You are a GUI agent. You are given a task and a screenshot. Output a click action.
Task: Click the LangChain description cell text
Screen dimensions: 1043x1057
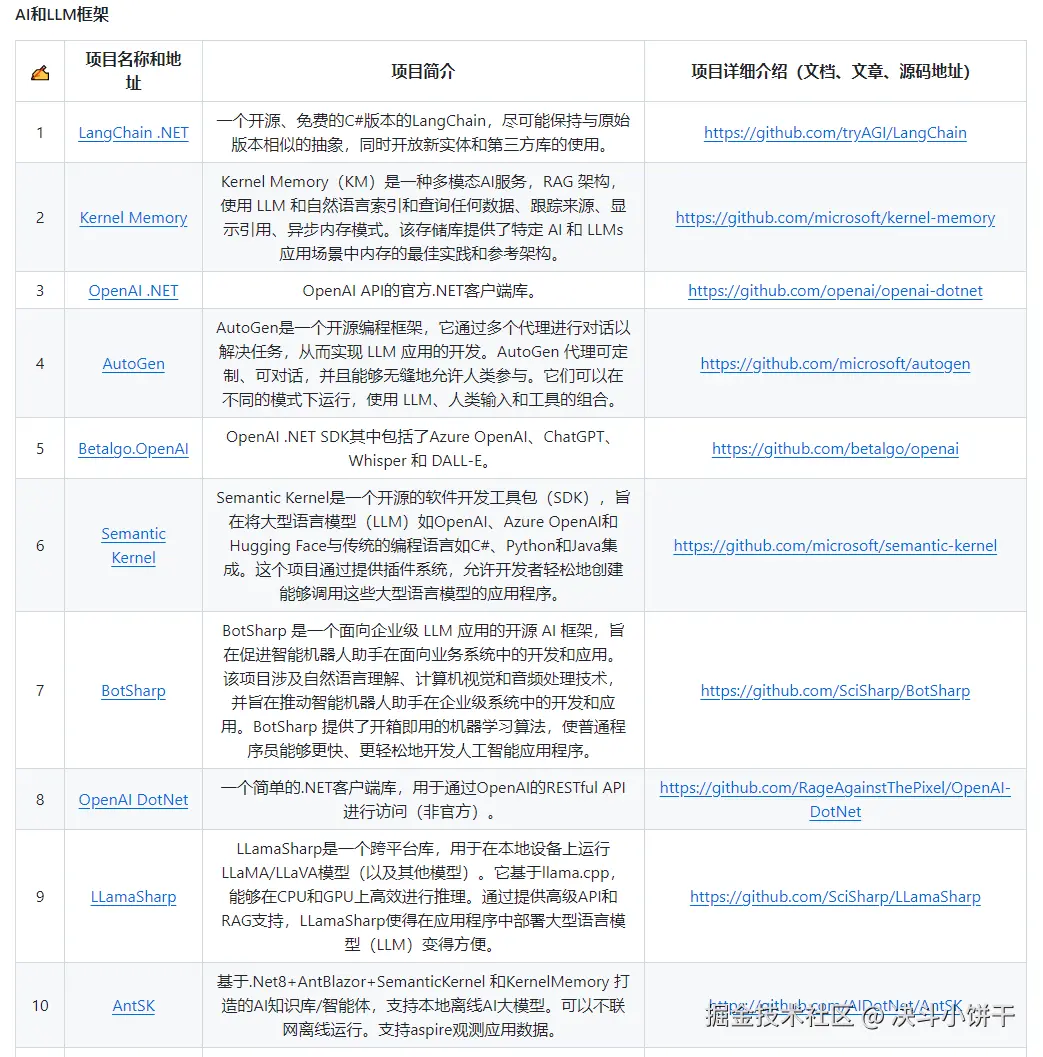(x=423, y=133)
